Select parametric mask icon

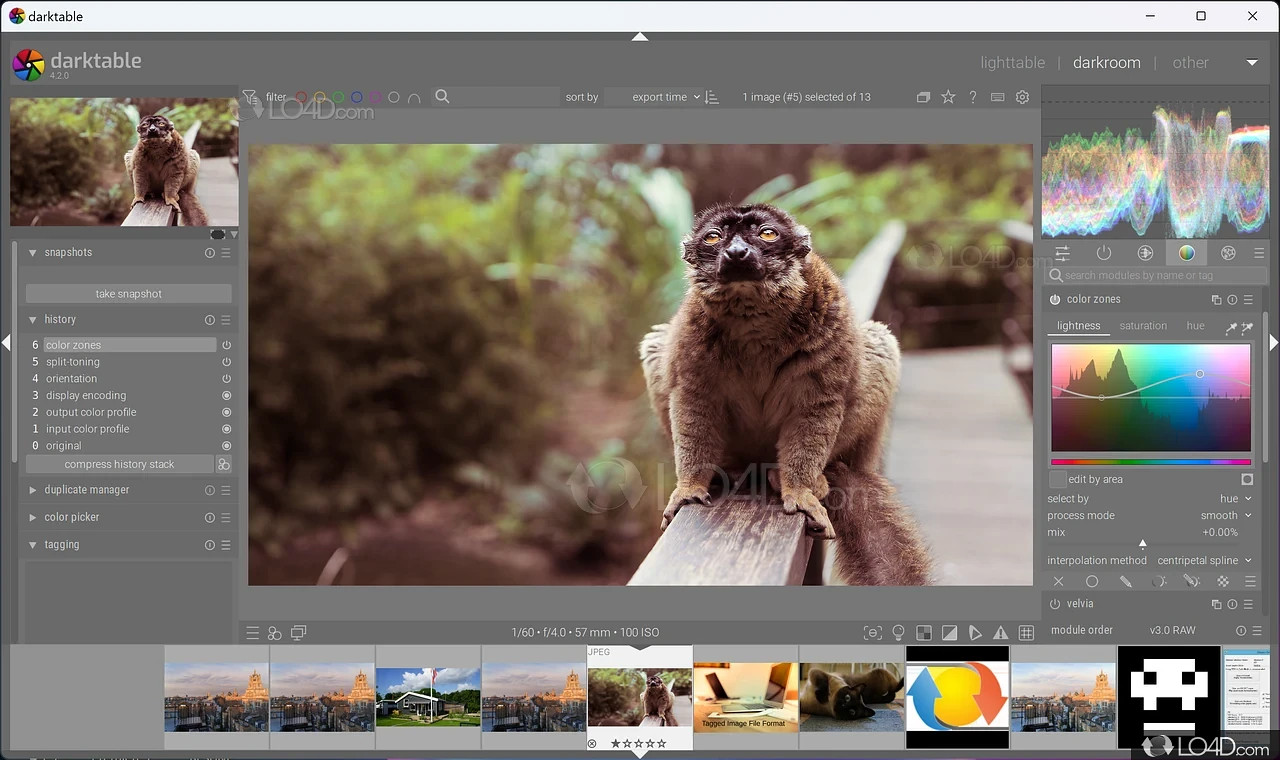1159,581
